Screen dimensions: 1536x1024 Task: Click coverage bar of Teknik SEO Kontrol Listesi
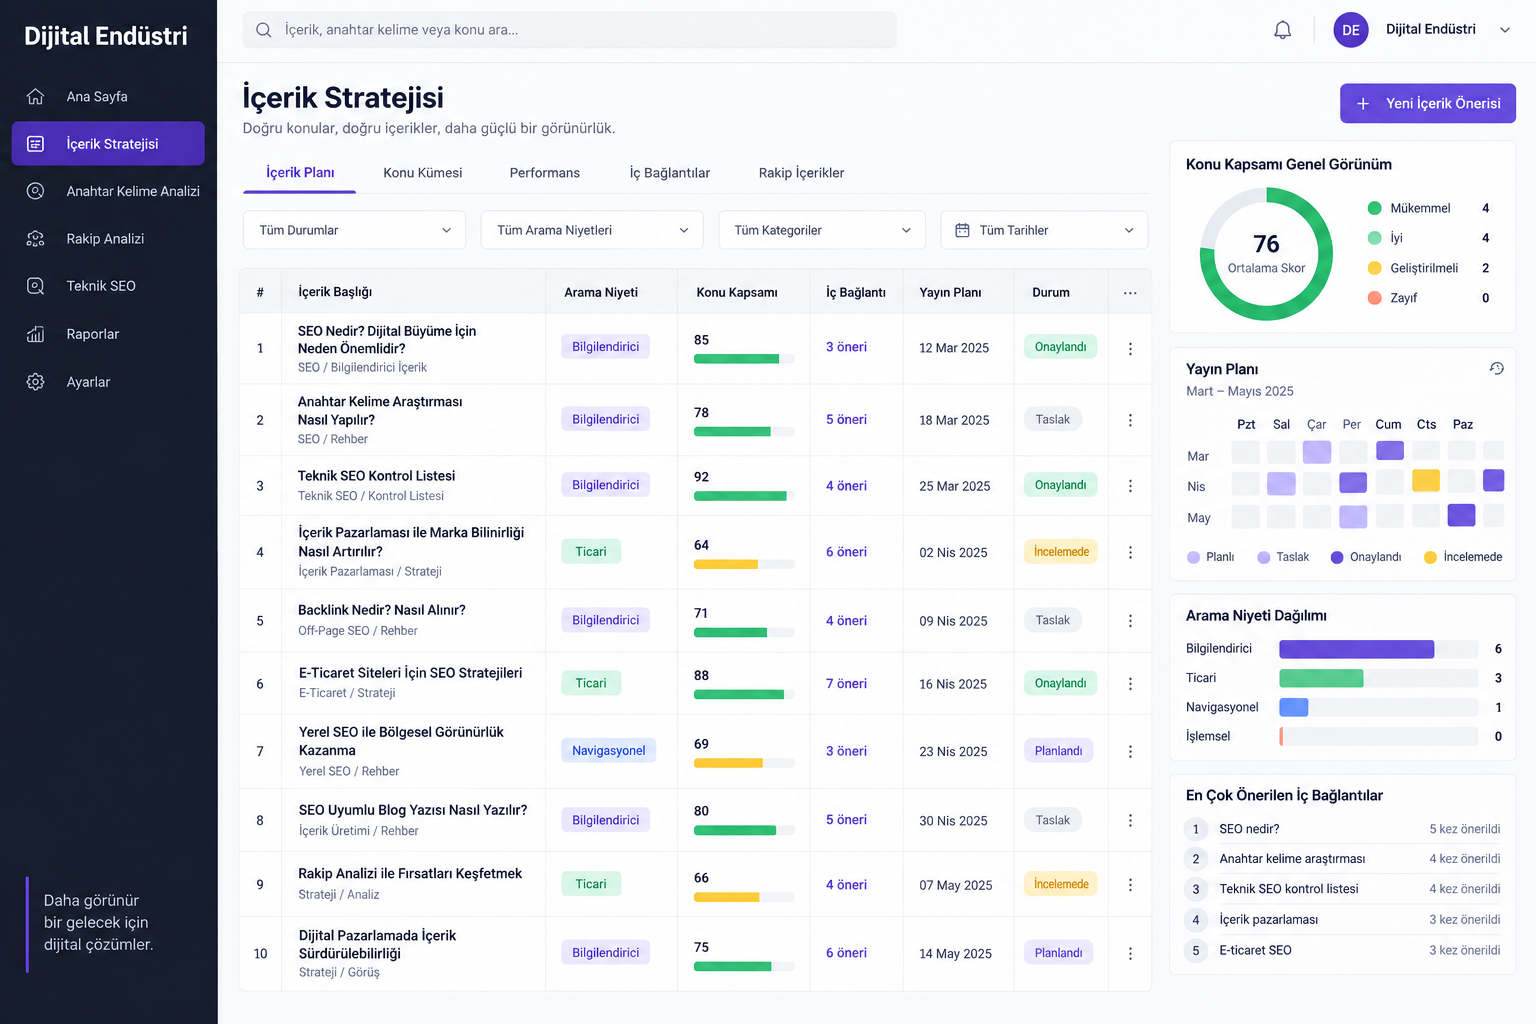coord(743,496)
